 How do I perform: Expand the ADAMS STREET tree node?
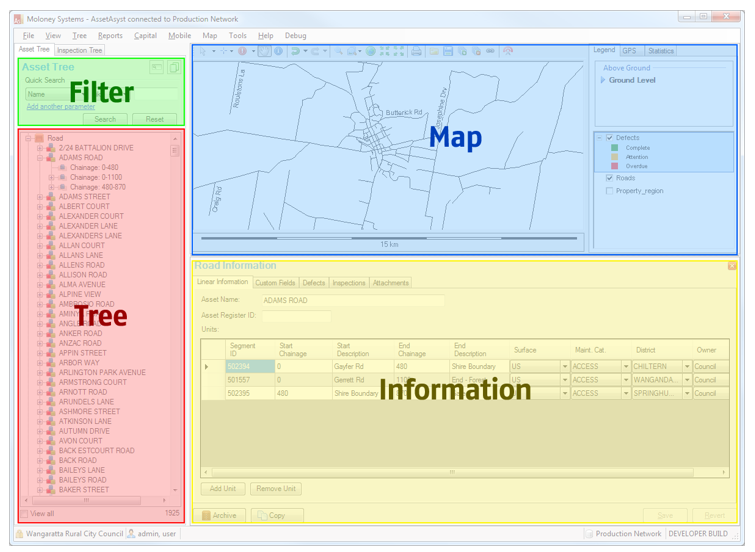(40, 197)
